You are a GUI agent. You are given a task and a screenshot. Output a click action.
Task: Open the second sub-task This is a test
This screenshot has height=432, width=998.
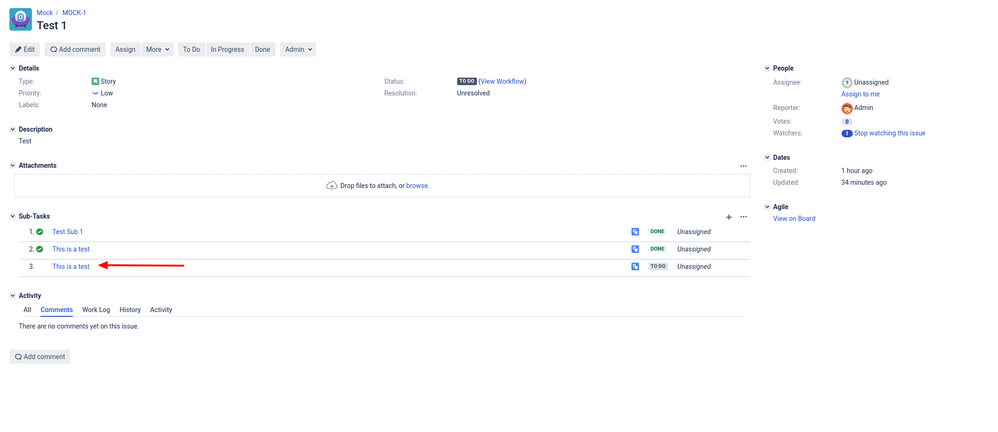(71, 249)
